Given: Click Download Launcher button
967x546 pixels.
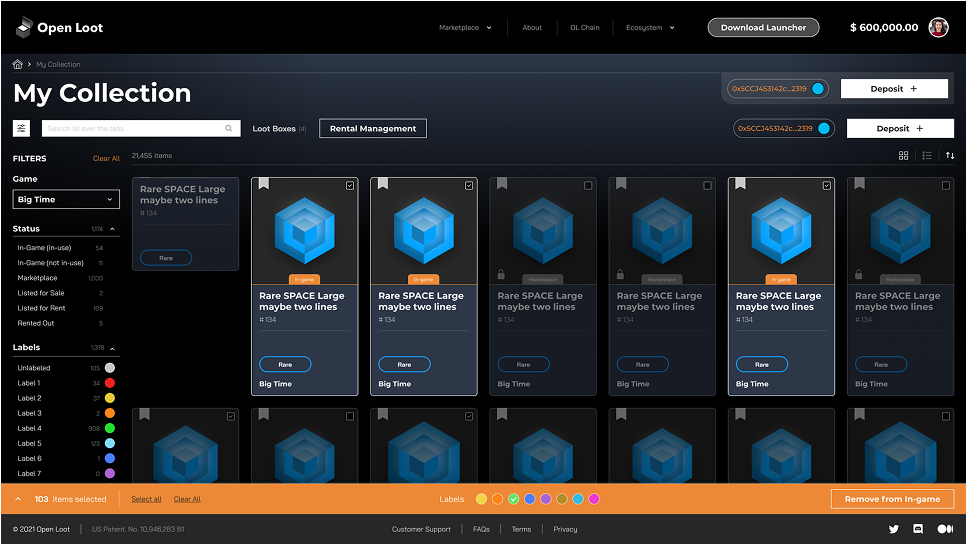Looking at the screenshot, I should pyautogui.click(x=763, y=28).
